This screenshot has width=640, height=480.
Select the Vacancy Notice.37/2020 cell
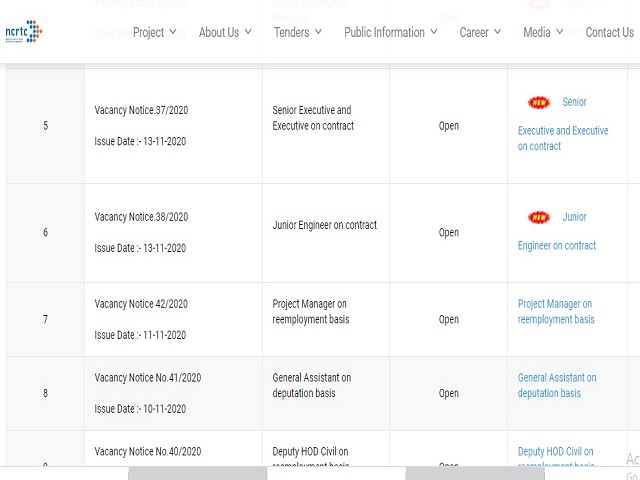point(141,110)
